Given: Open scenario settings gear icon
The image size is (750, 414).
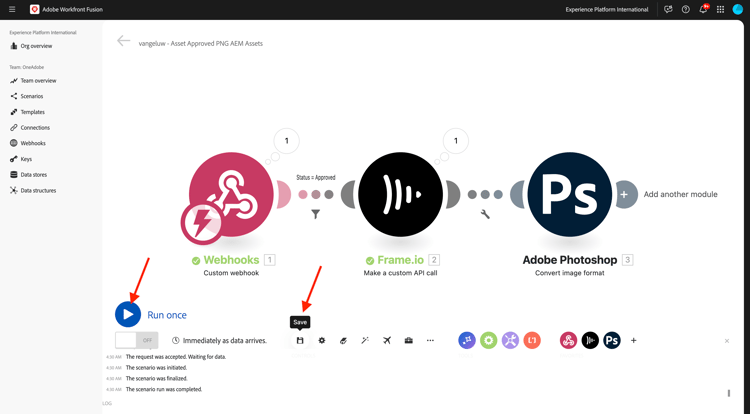Looking at the screenshot, I should pos(322,340).
